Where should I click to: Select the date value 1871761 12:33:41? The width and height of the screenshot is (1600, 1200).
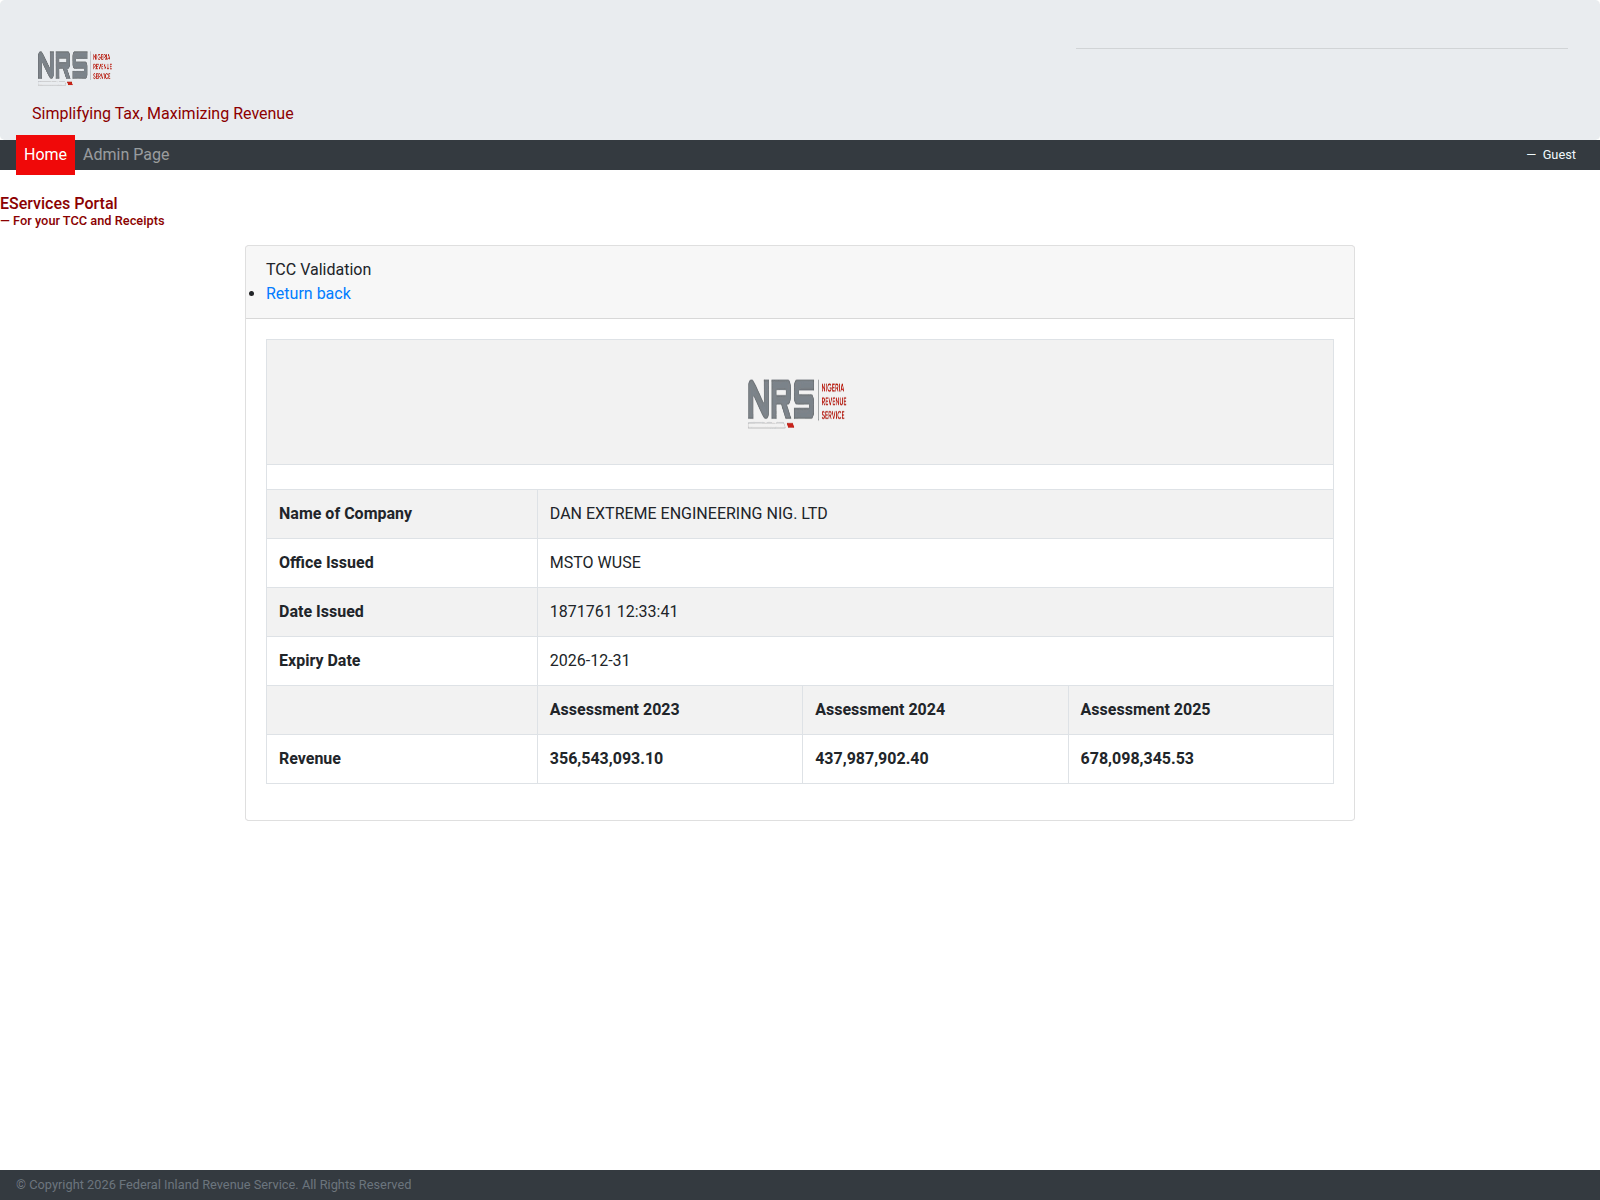point(613,612)
